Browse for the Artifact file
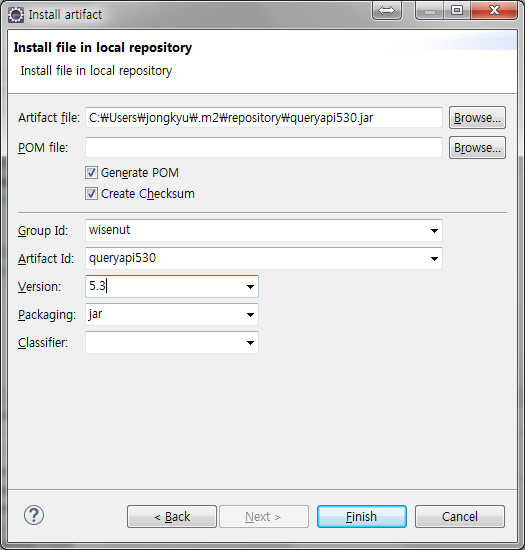525x550 pixels. coord(477,118)
